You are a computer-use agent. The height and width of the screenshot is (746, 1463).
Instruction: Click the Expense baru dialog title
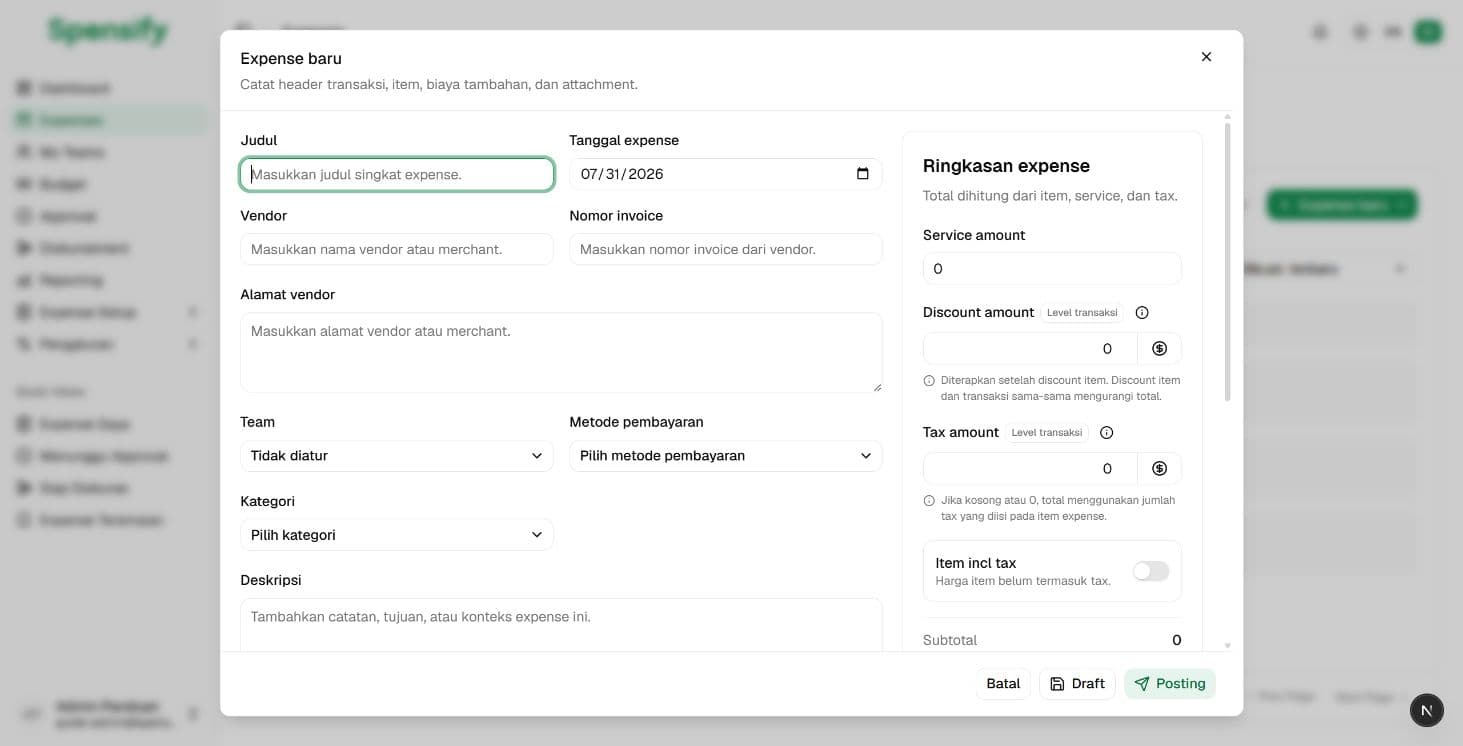click(x=291, y=59)
